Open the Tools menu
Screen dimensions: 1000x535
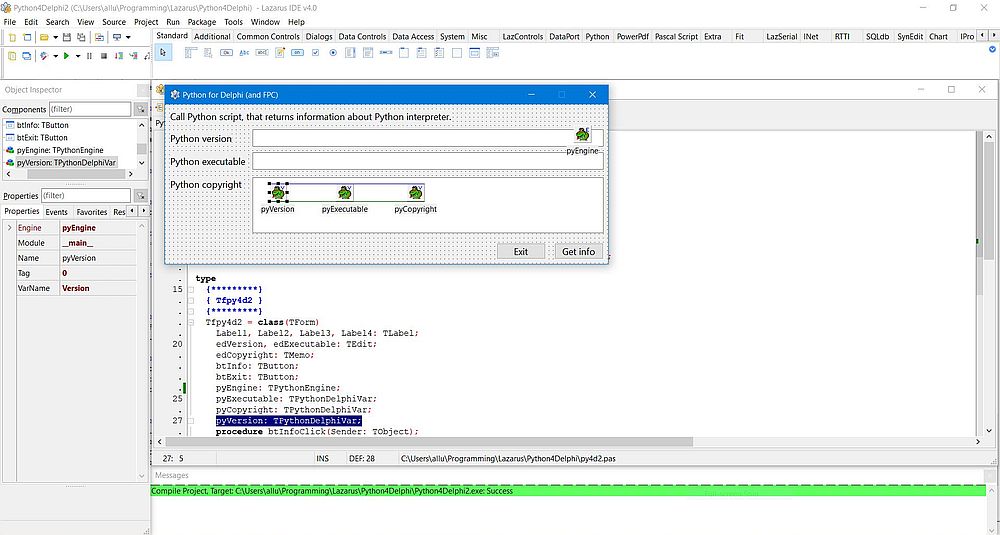233,22
